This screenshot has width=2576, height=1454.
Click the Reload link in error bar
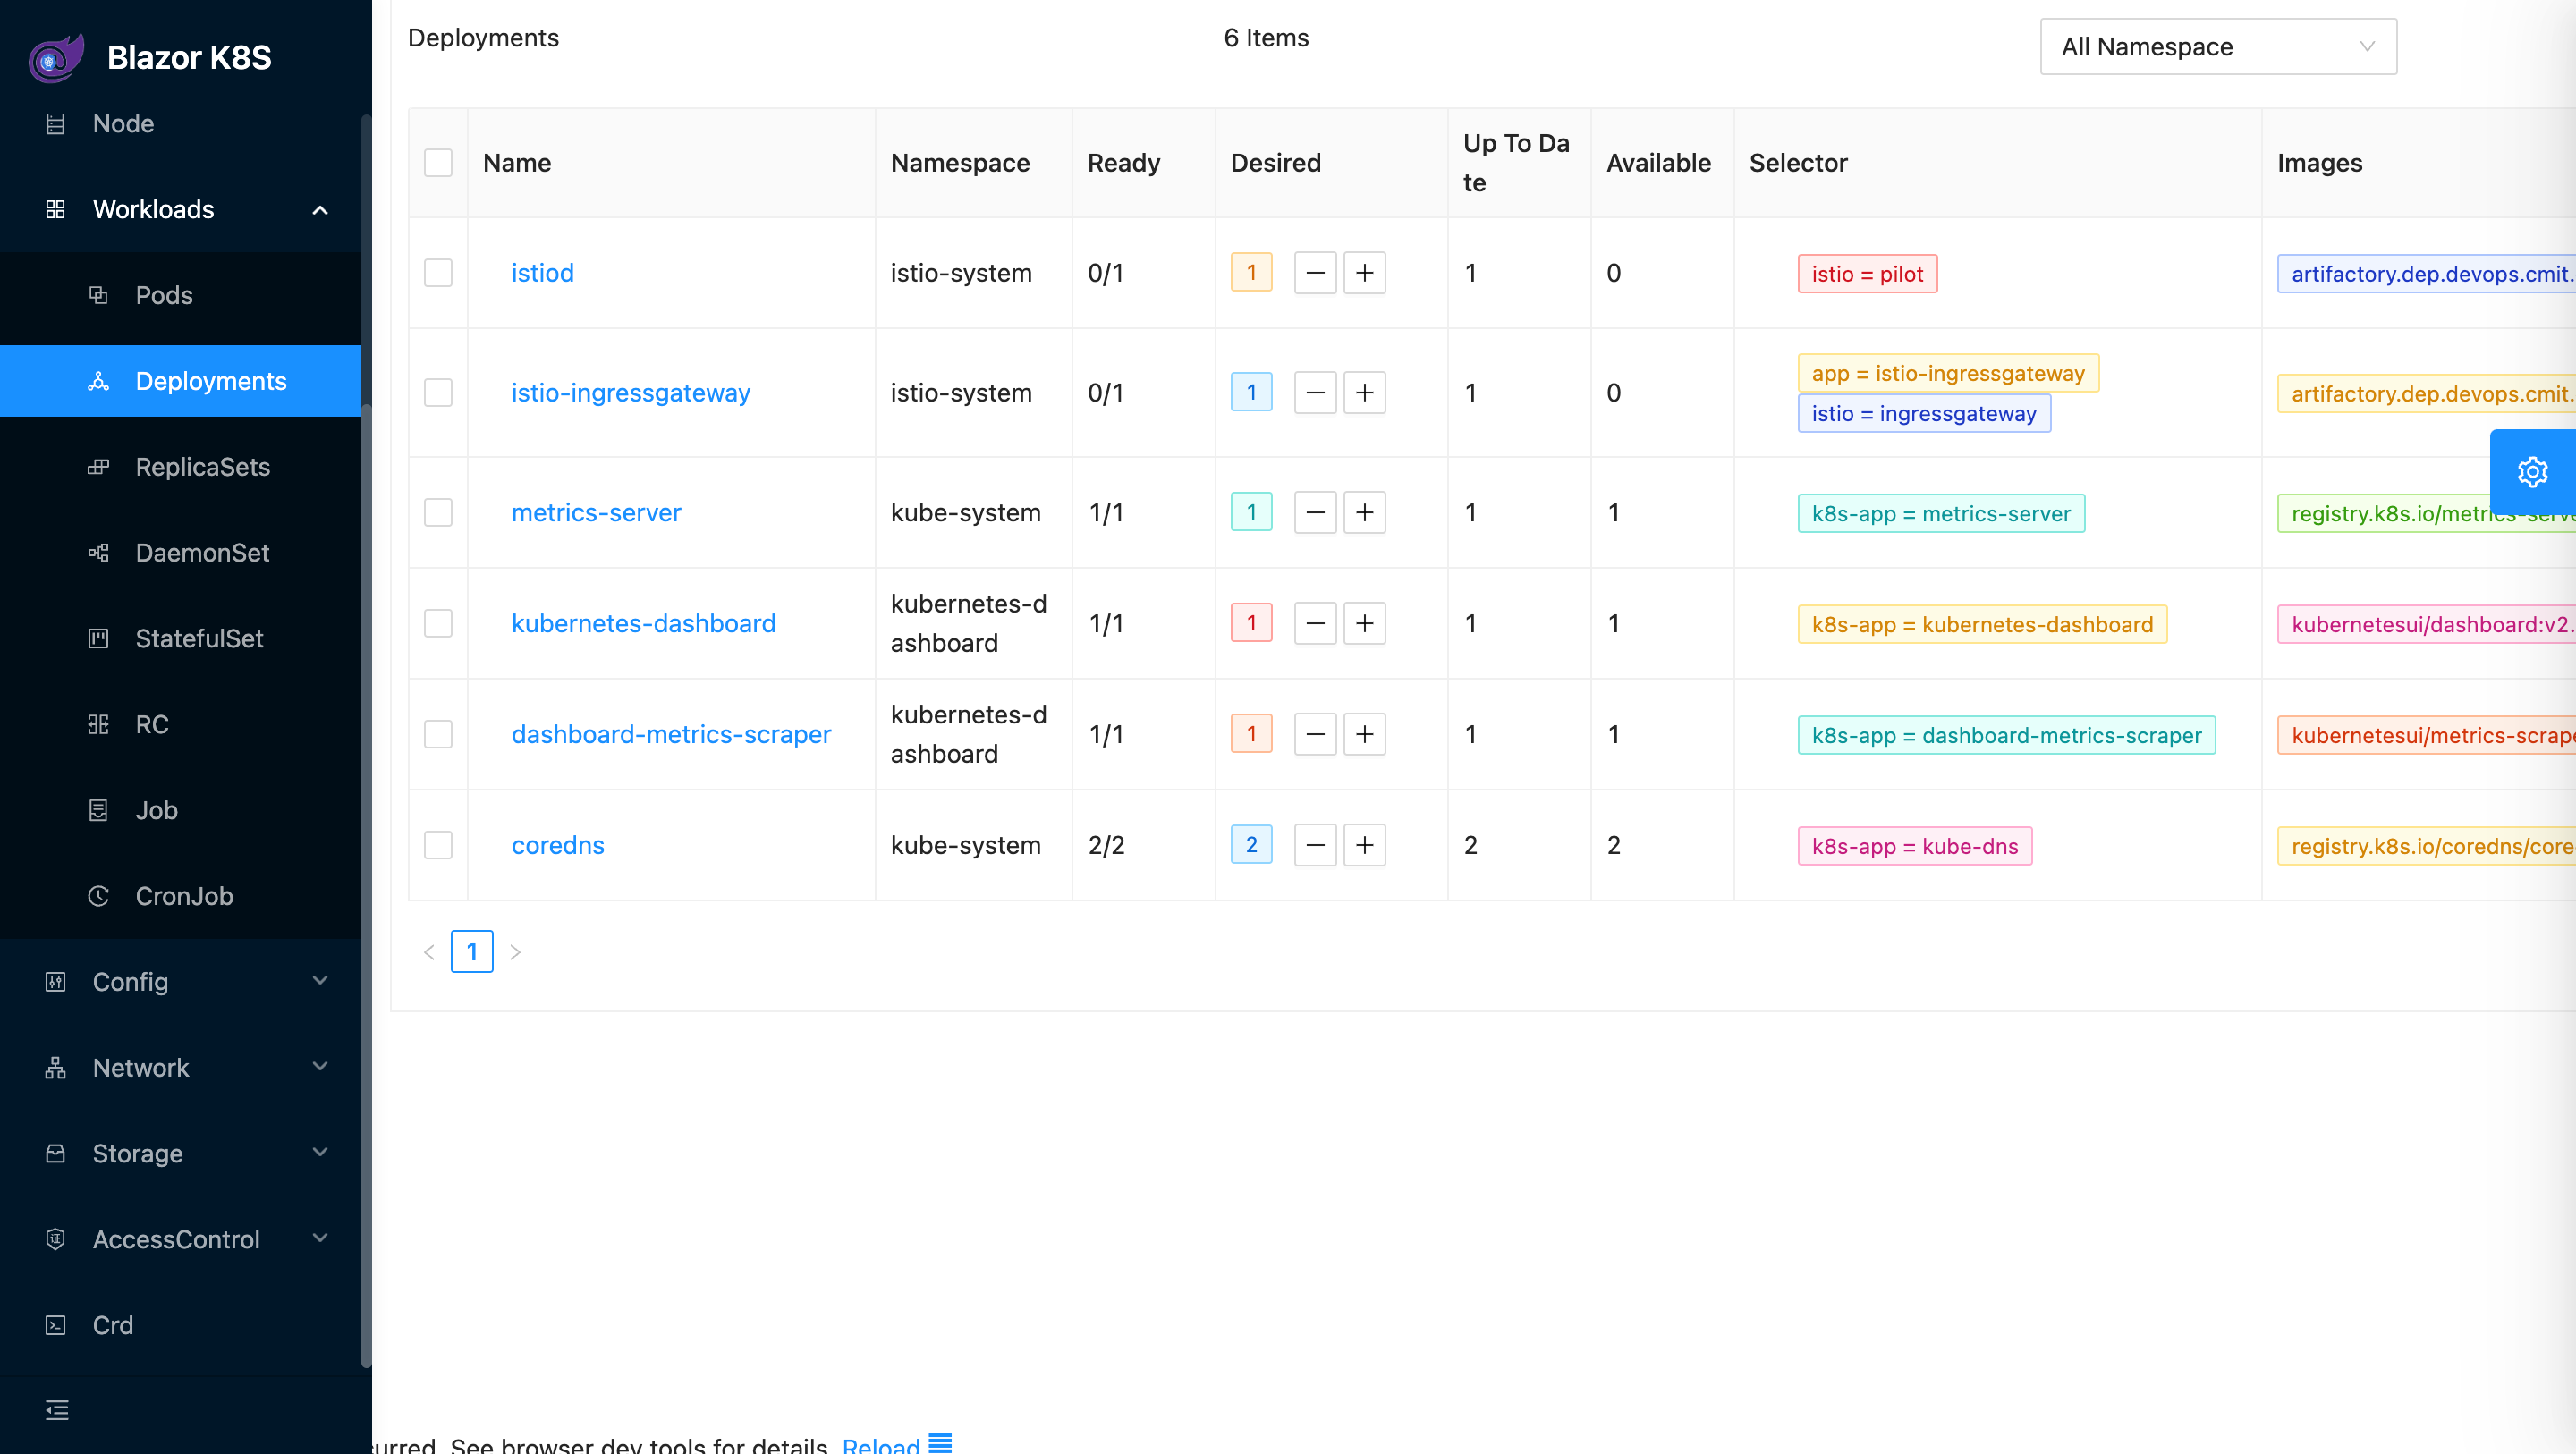point(880,1445)
